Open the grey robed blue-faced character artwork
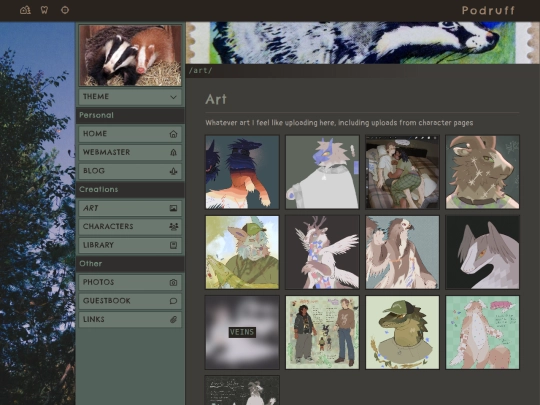 click(x=322, y=172)
